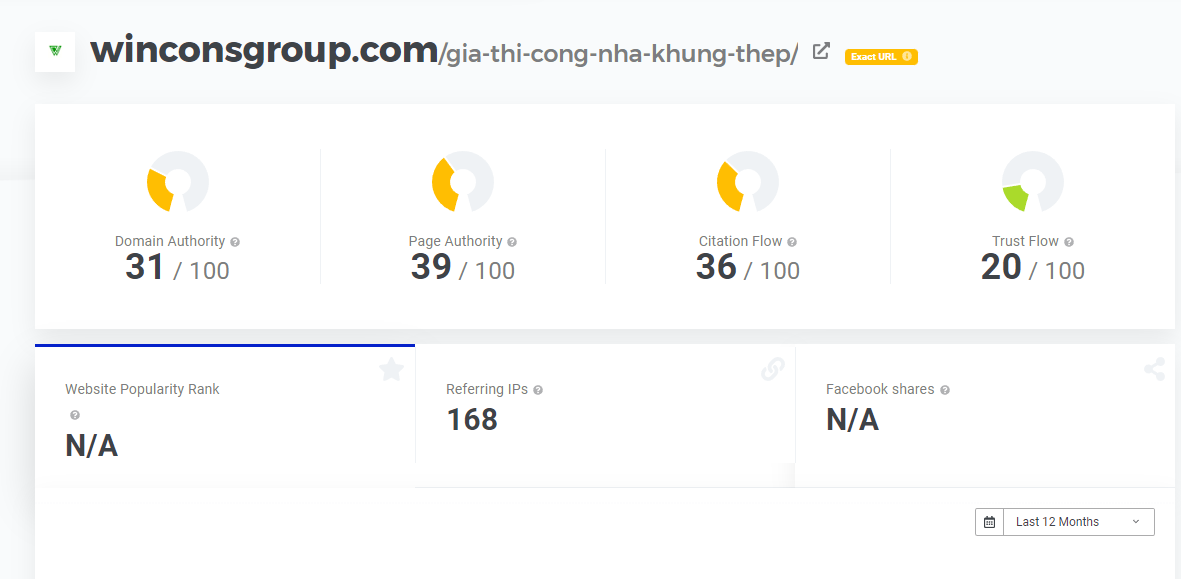Open the Last 12 Months date range dropdown
Image resolution: width=1181 pixels, height=579 pixels.
(1065, 522)
